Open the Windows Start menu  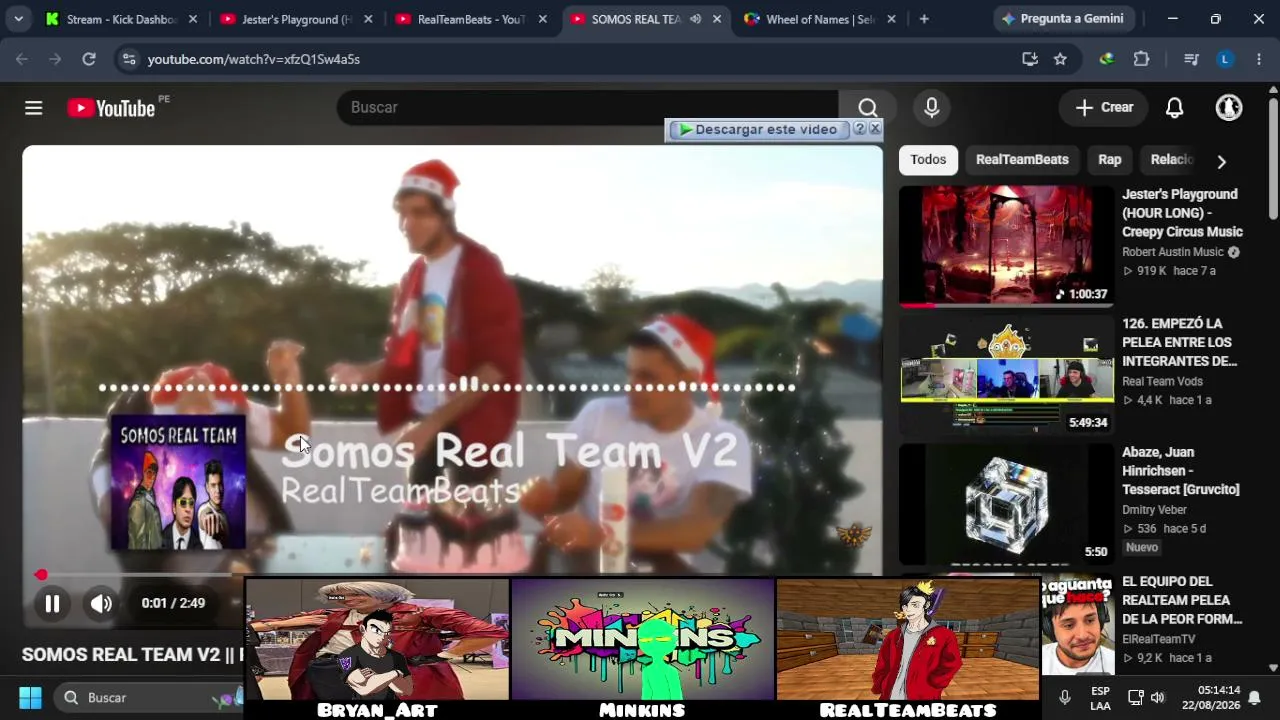30,698
